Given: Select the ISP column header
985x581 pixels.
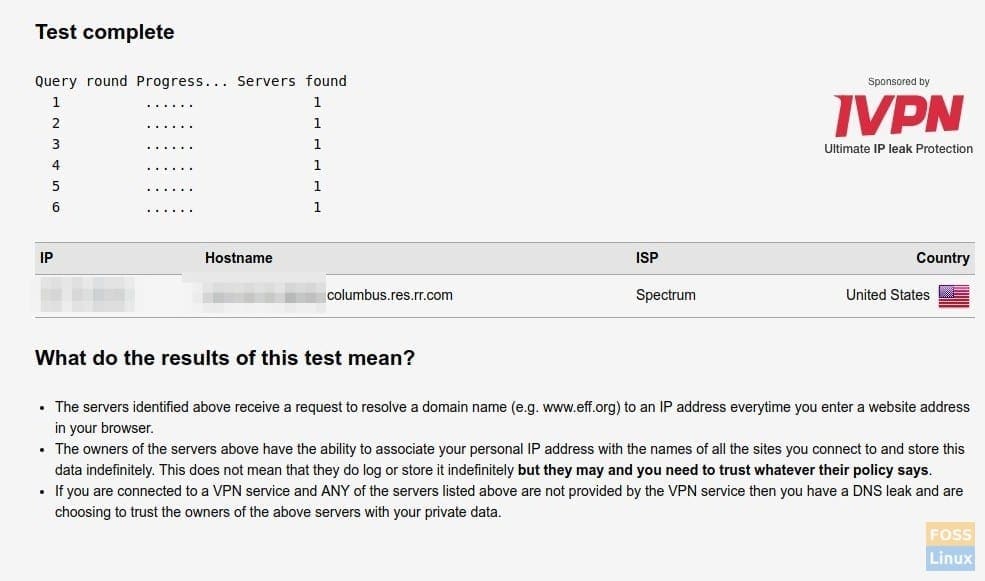Looking at the screenshot, I should point(647,258).
